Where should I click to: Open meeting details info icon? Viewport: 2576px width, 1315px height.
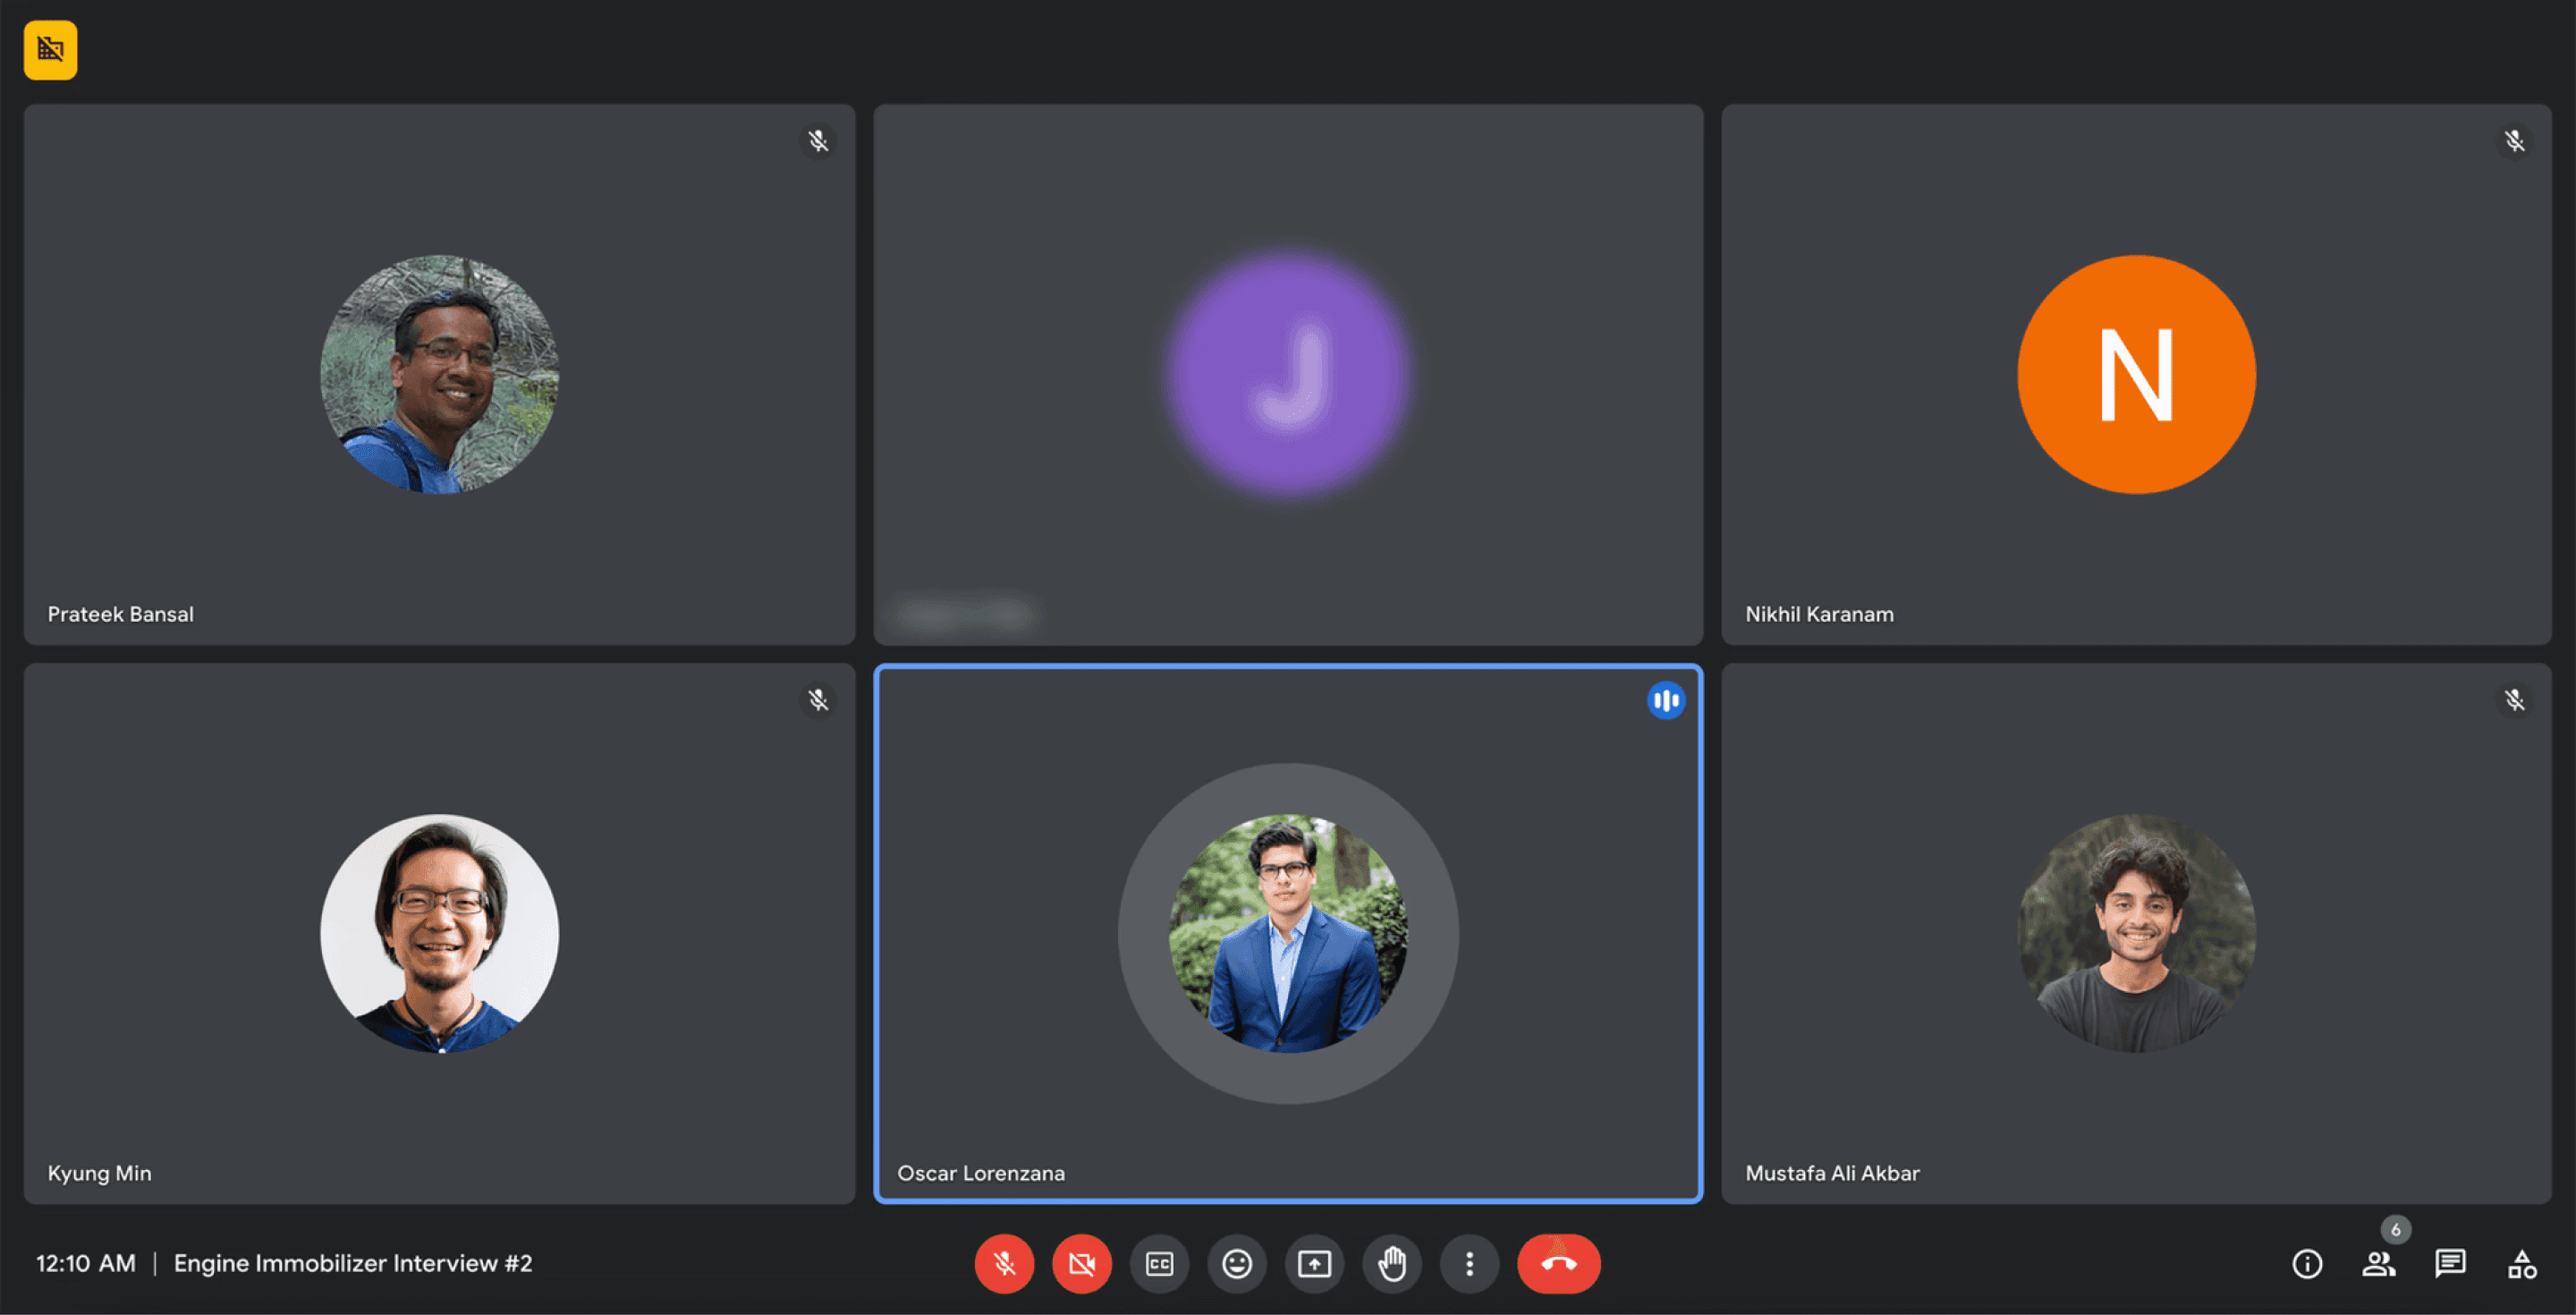point(2307,1264)
